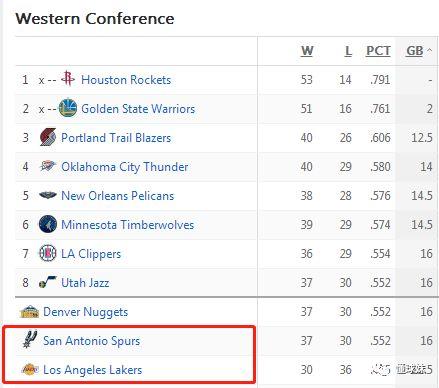The width and height of the screenshot is (439, 388).
Task: Click the San Antonio Spurs logo
Action: [29, 339]
